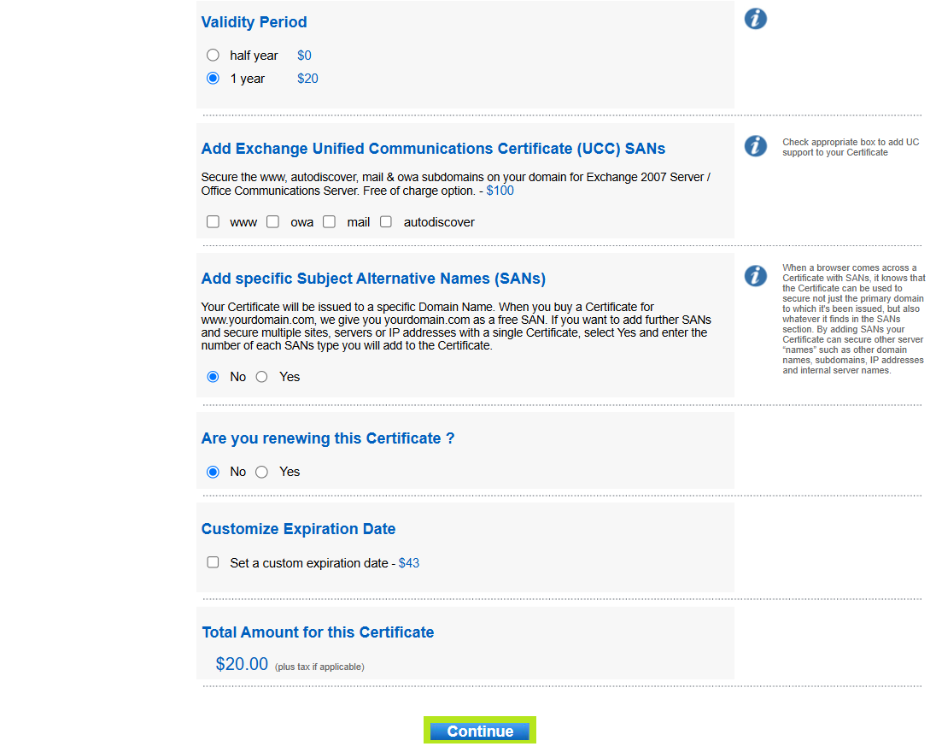Choose No for adding specific SANs
936x744 pixels.
coord(213,377)
